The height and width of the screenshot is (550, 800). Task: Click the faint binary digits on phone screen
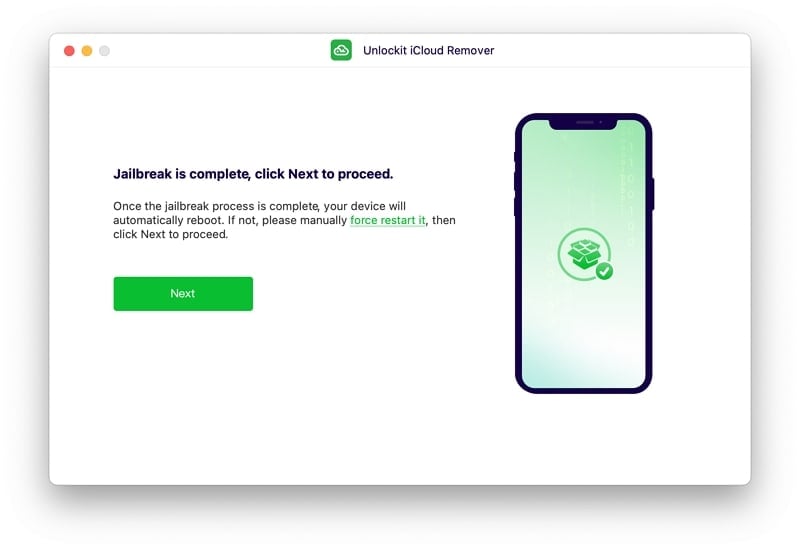[629, 189]
